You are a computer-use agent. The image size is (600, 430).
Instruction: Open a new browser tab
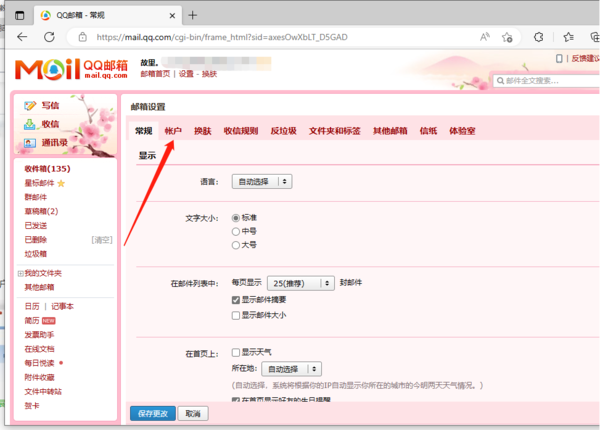coord(193,15)
